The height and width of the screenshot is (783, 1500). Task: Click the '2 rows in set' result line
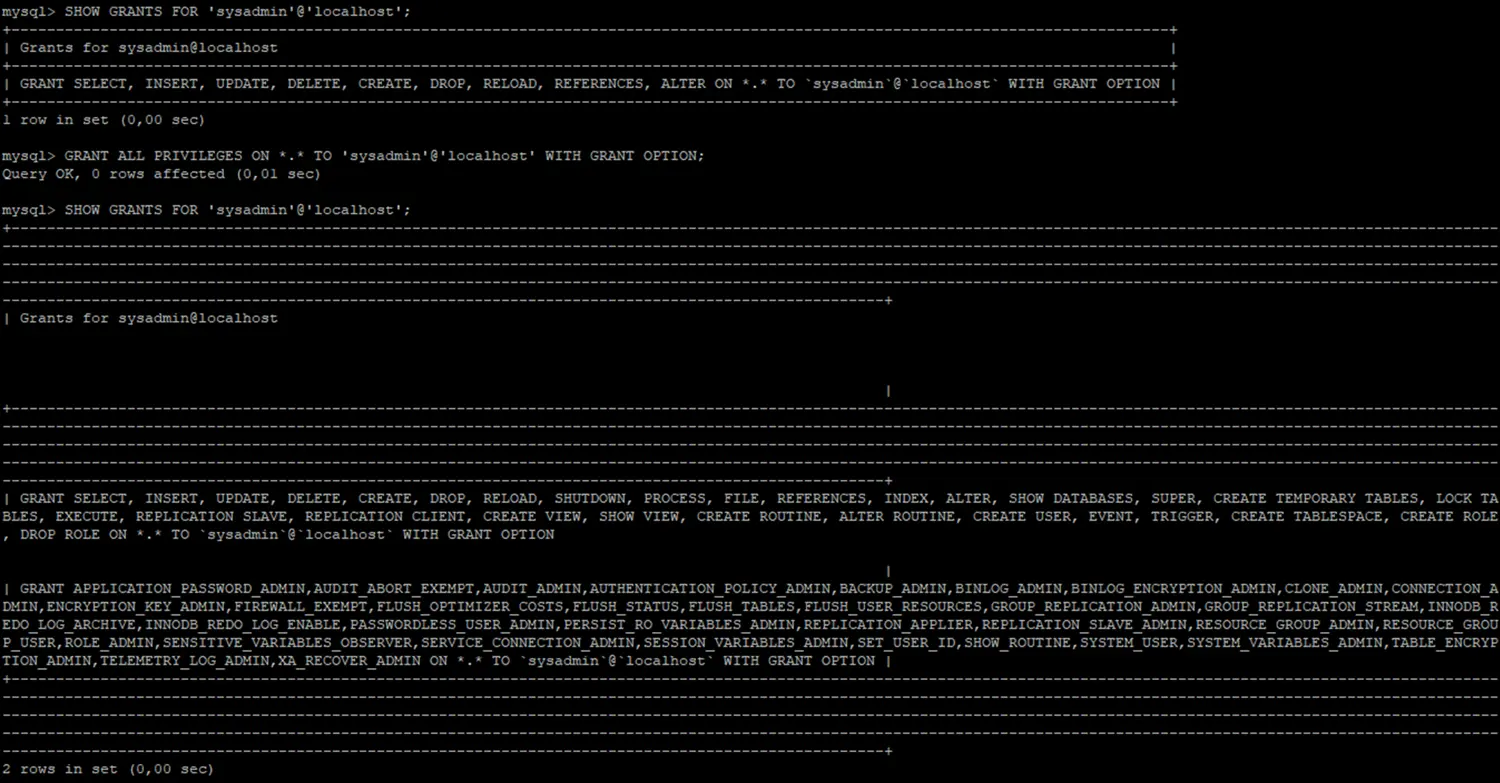coord(107,769)
